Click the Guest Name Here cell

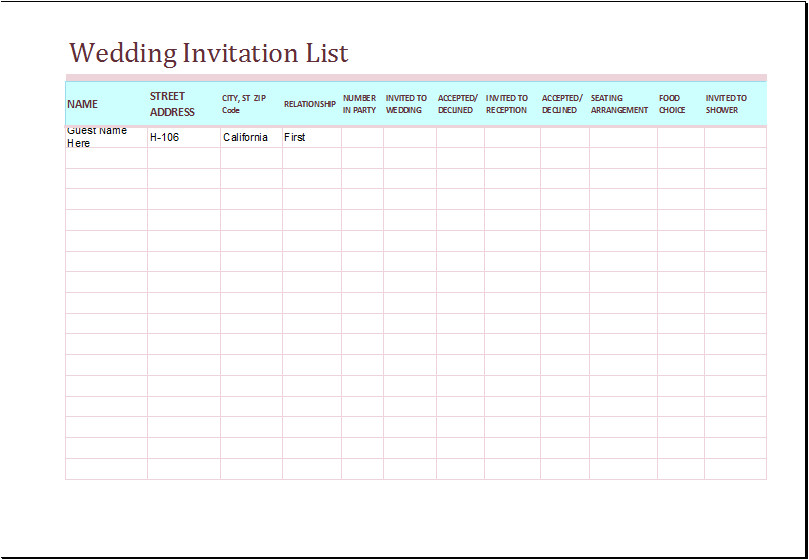(x=98, y=137)
